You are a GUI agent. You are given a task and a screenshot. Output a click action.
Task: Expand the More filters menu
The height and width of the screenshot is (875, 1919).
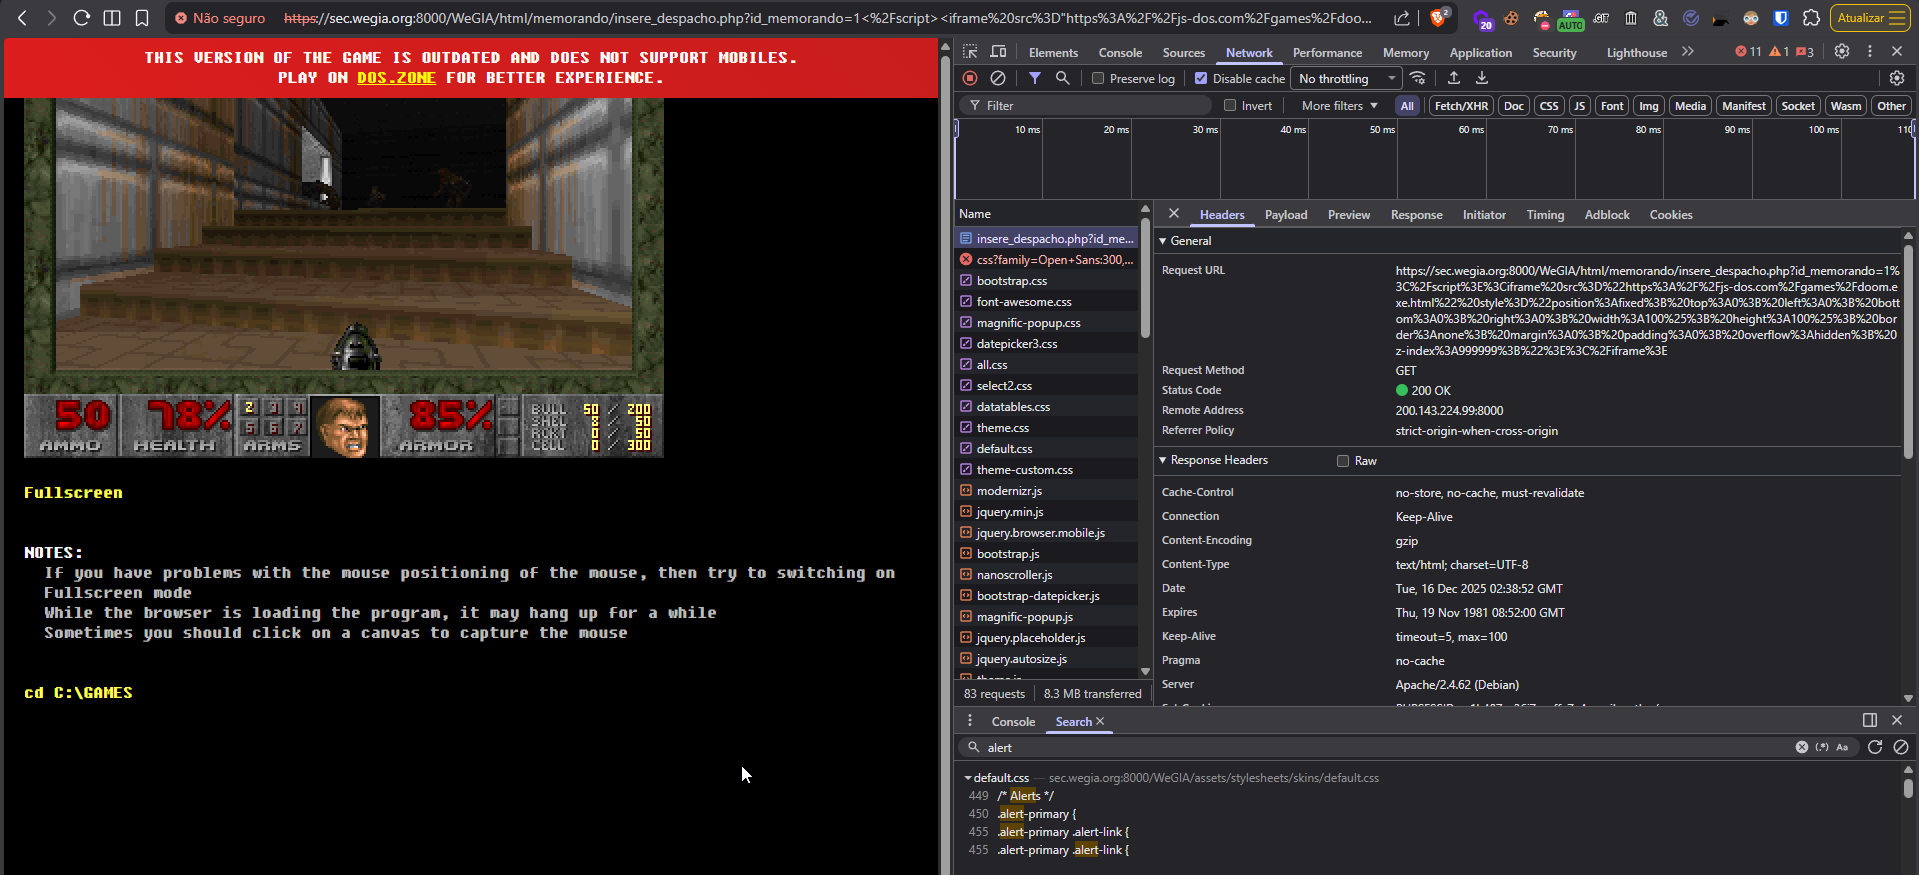1339,106
